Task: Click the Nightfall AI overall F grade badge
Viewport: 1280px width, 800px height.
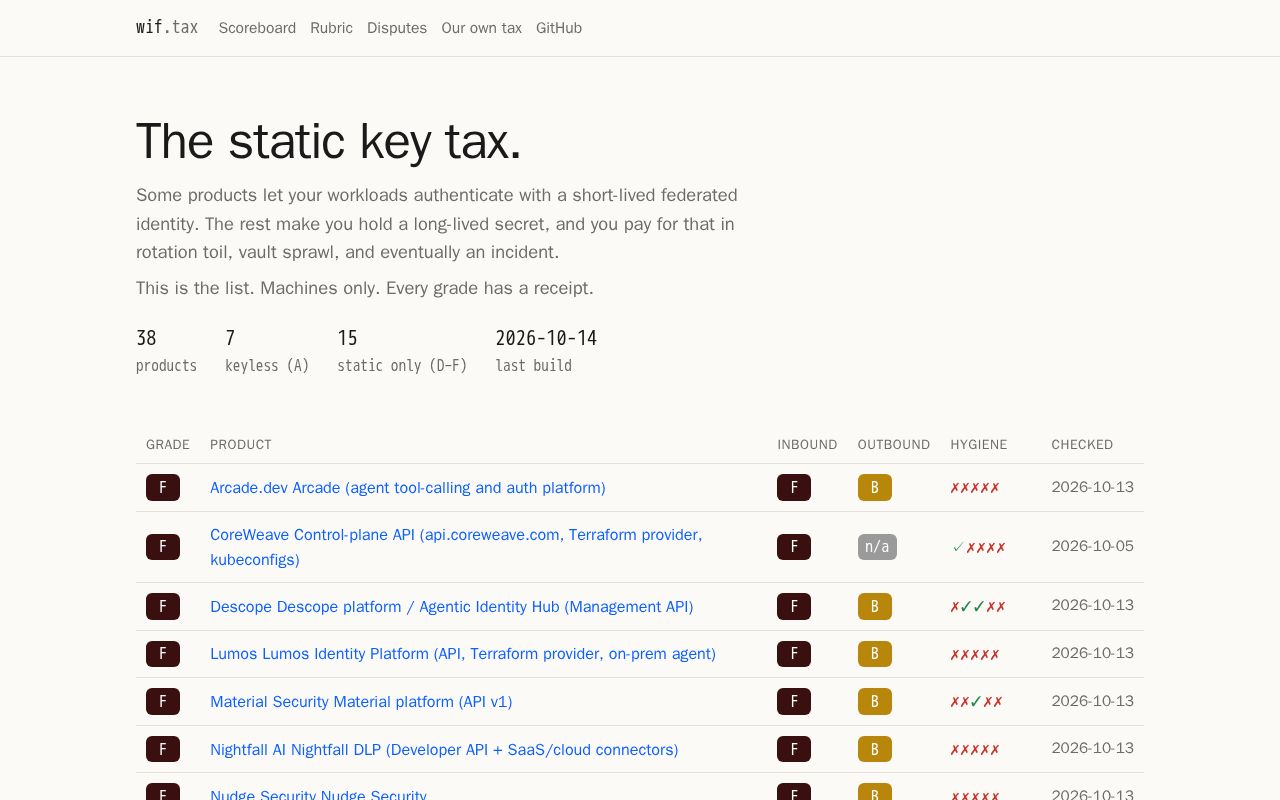Action: [x=163, y=750]
